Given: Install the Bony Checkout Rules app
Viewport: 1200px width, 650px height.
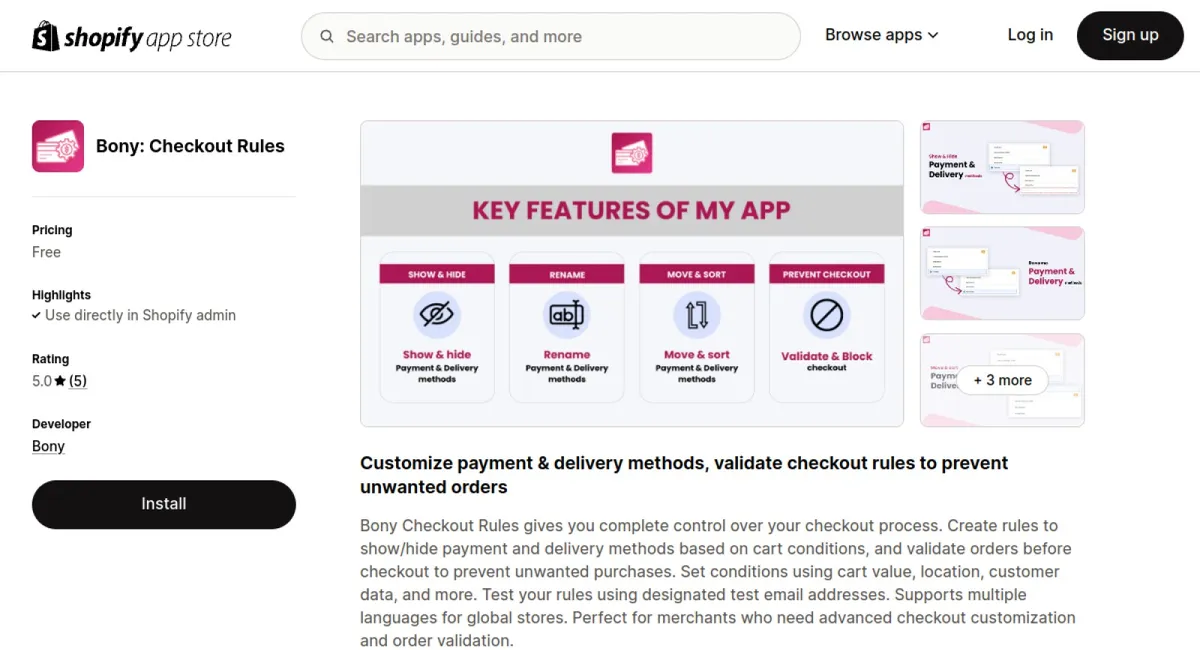Looking at the screenshot, I should click(164, 504).
